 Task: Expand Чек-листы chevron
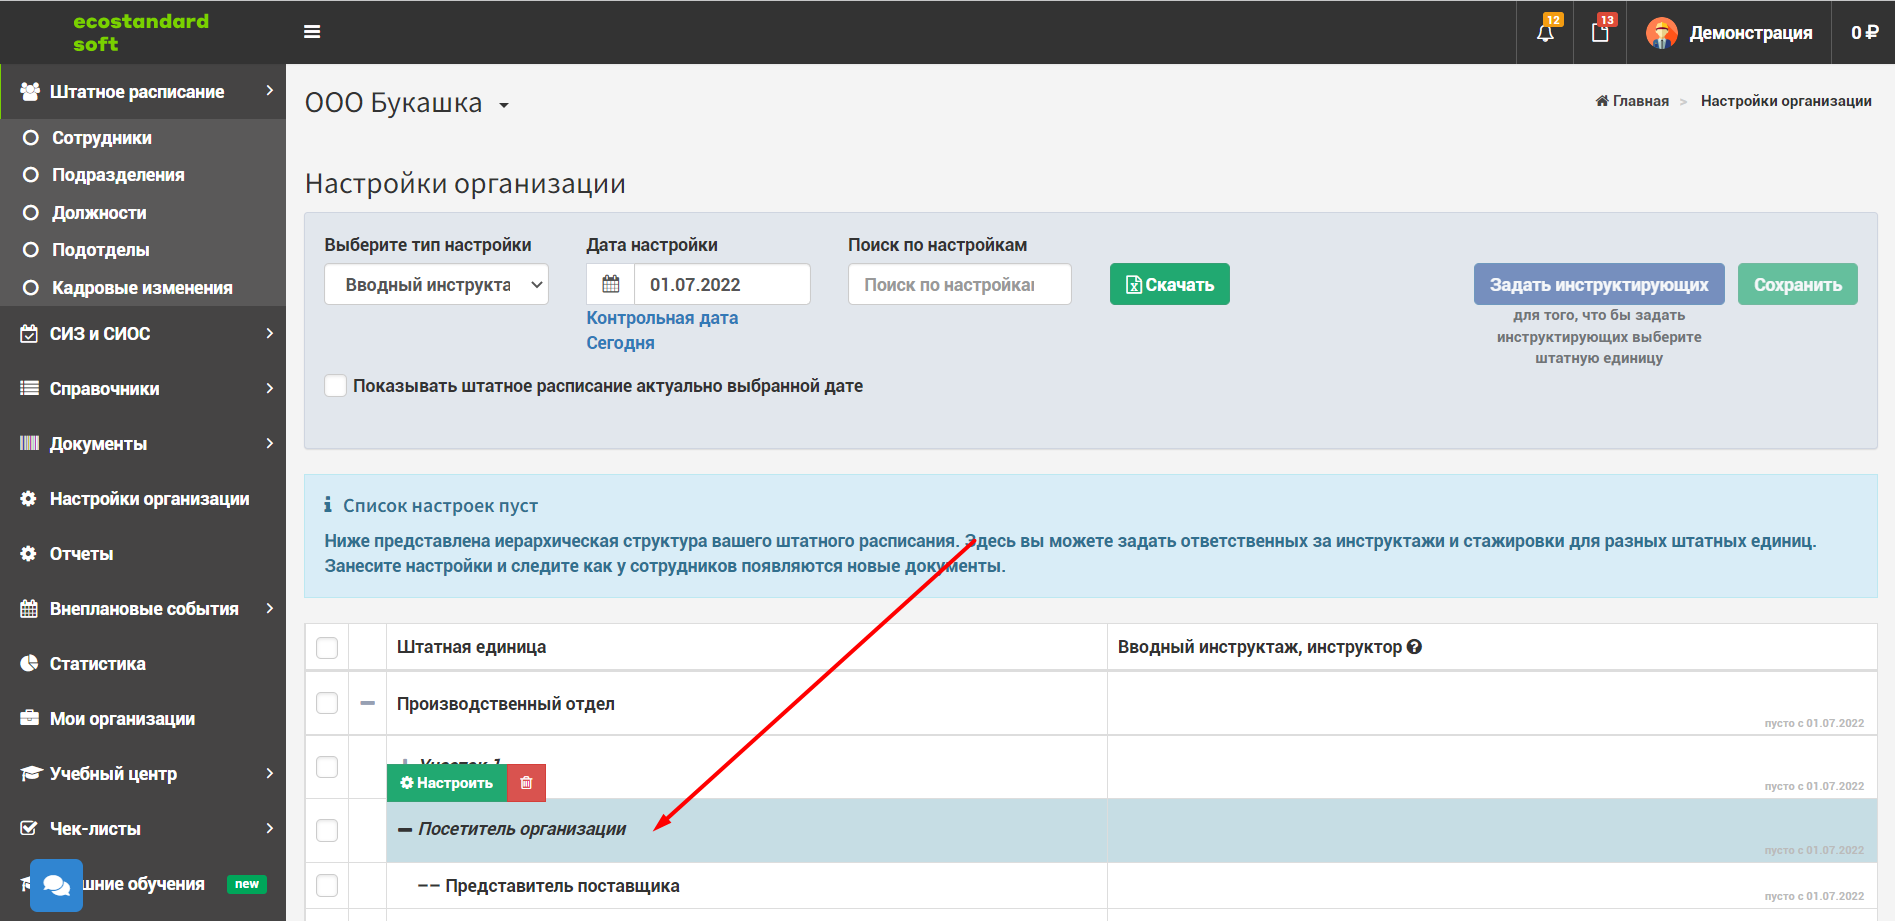270,828
